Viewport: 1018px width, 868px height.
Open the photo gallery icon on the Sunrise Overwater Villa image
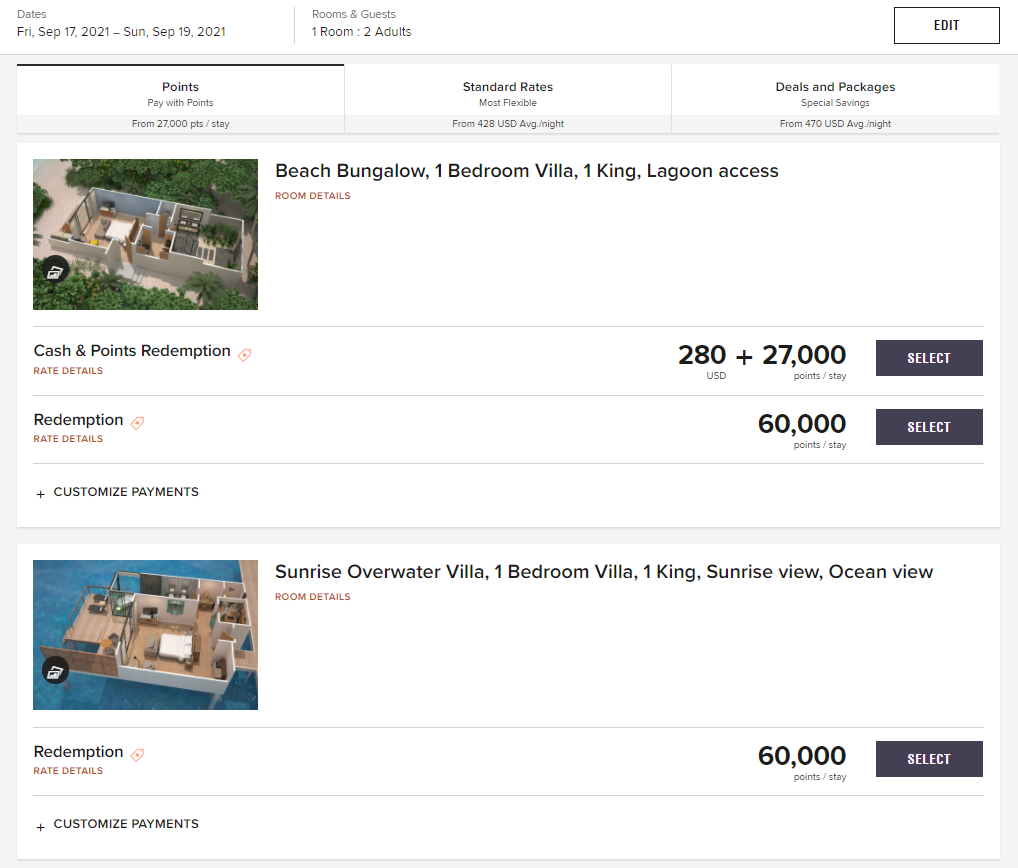pos(55,672)
